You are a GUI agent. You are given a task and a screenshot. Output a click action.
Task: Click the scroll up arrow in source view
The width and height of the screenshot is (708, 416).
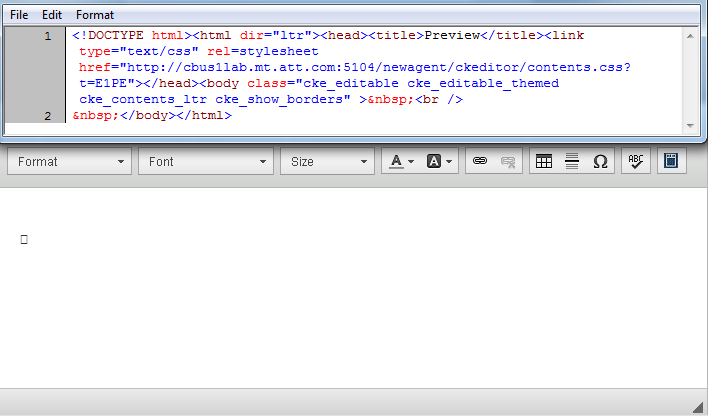click(x=690, y=36)
